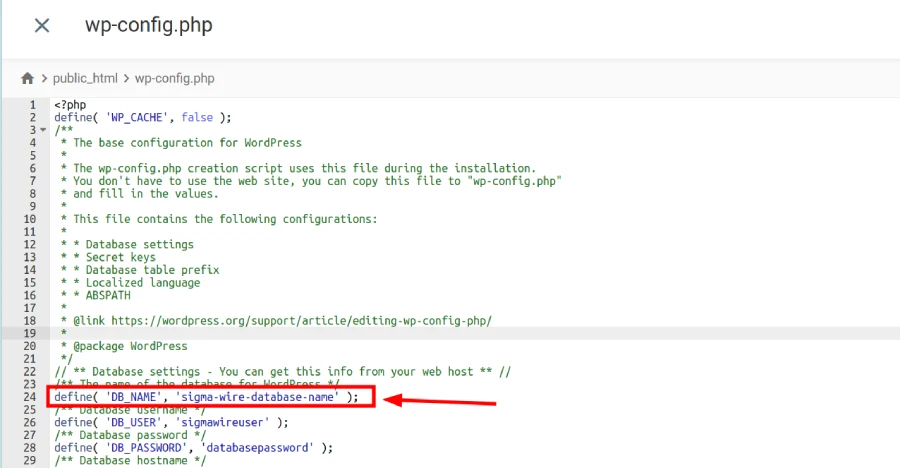
Task: Close the wp-config.php editor with X
Action: [x=42, y=25]
